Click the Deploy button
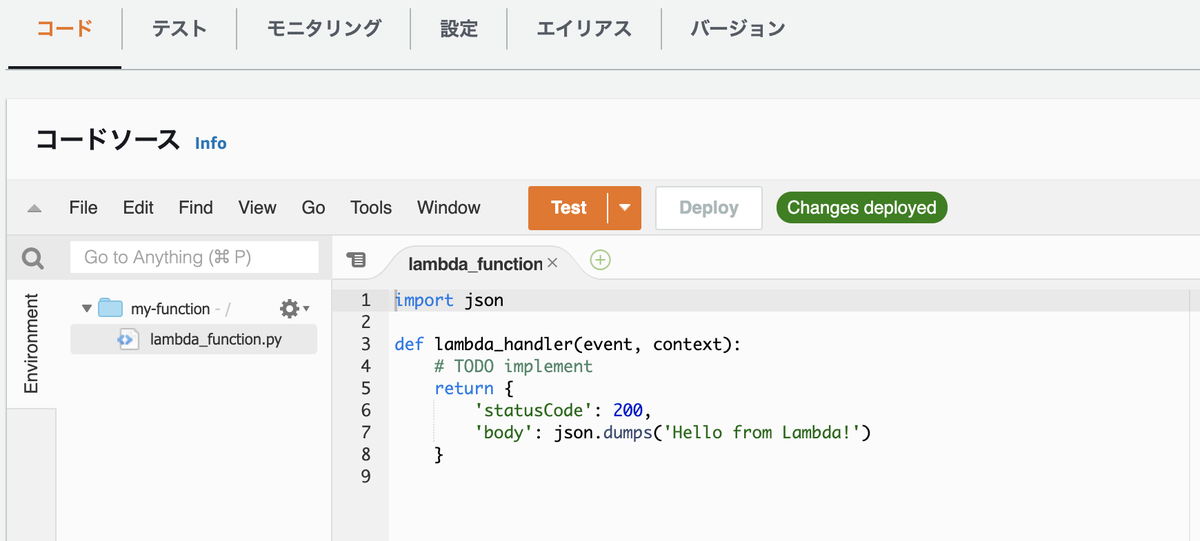Viewport: 1200px width, 541px height. pyautogui.click(x=708, y=208)
